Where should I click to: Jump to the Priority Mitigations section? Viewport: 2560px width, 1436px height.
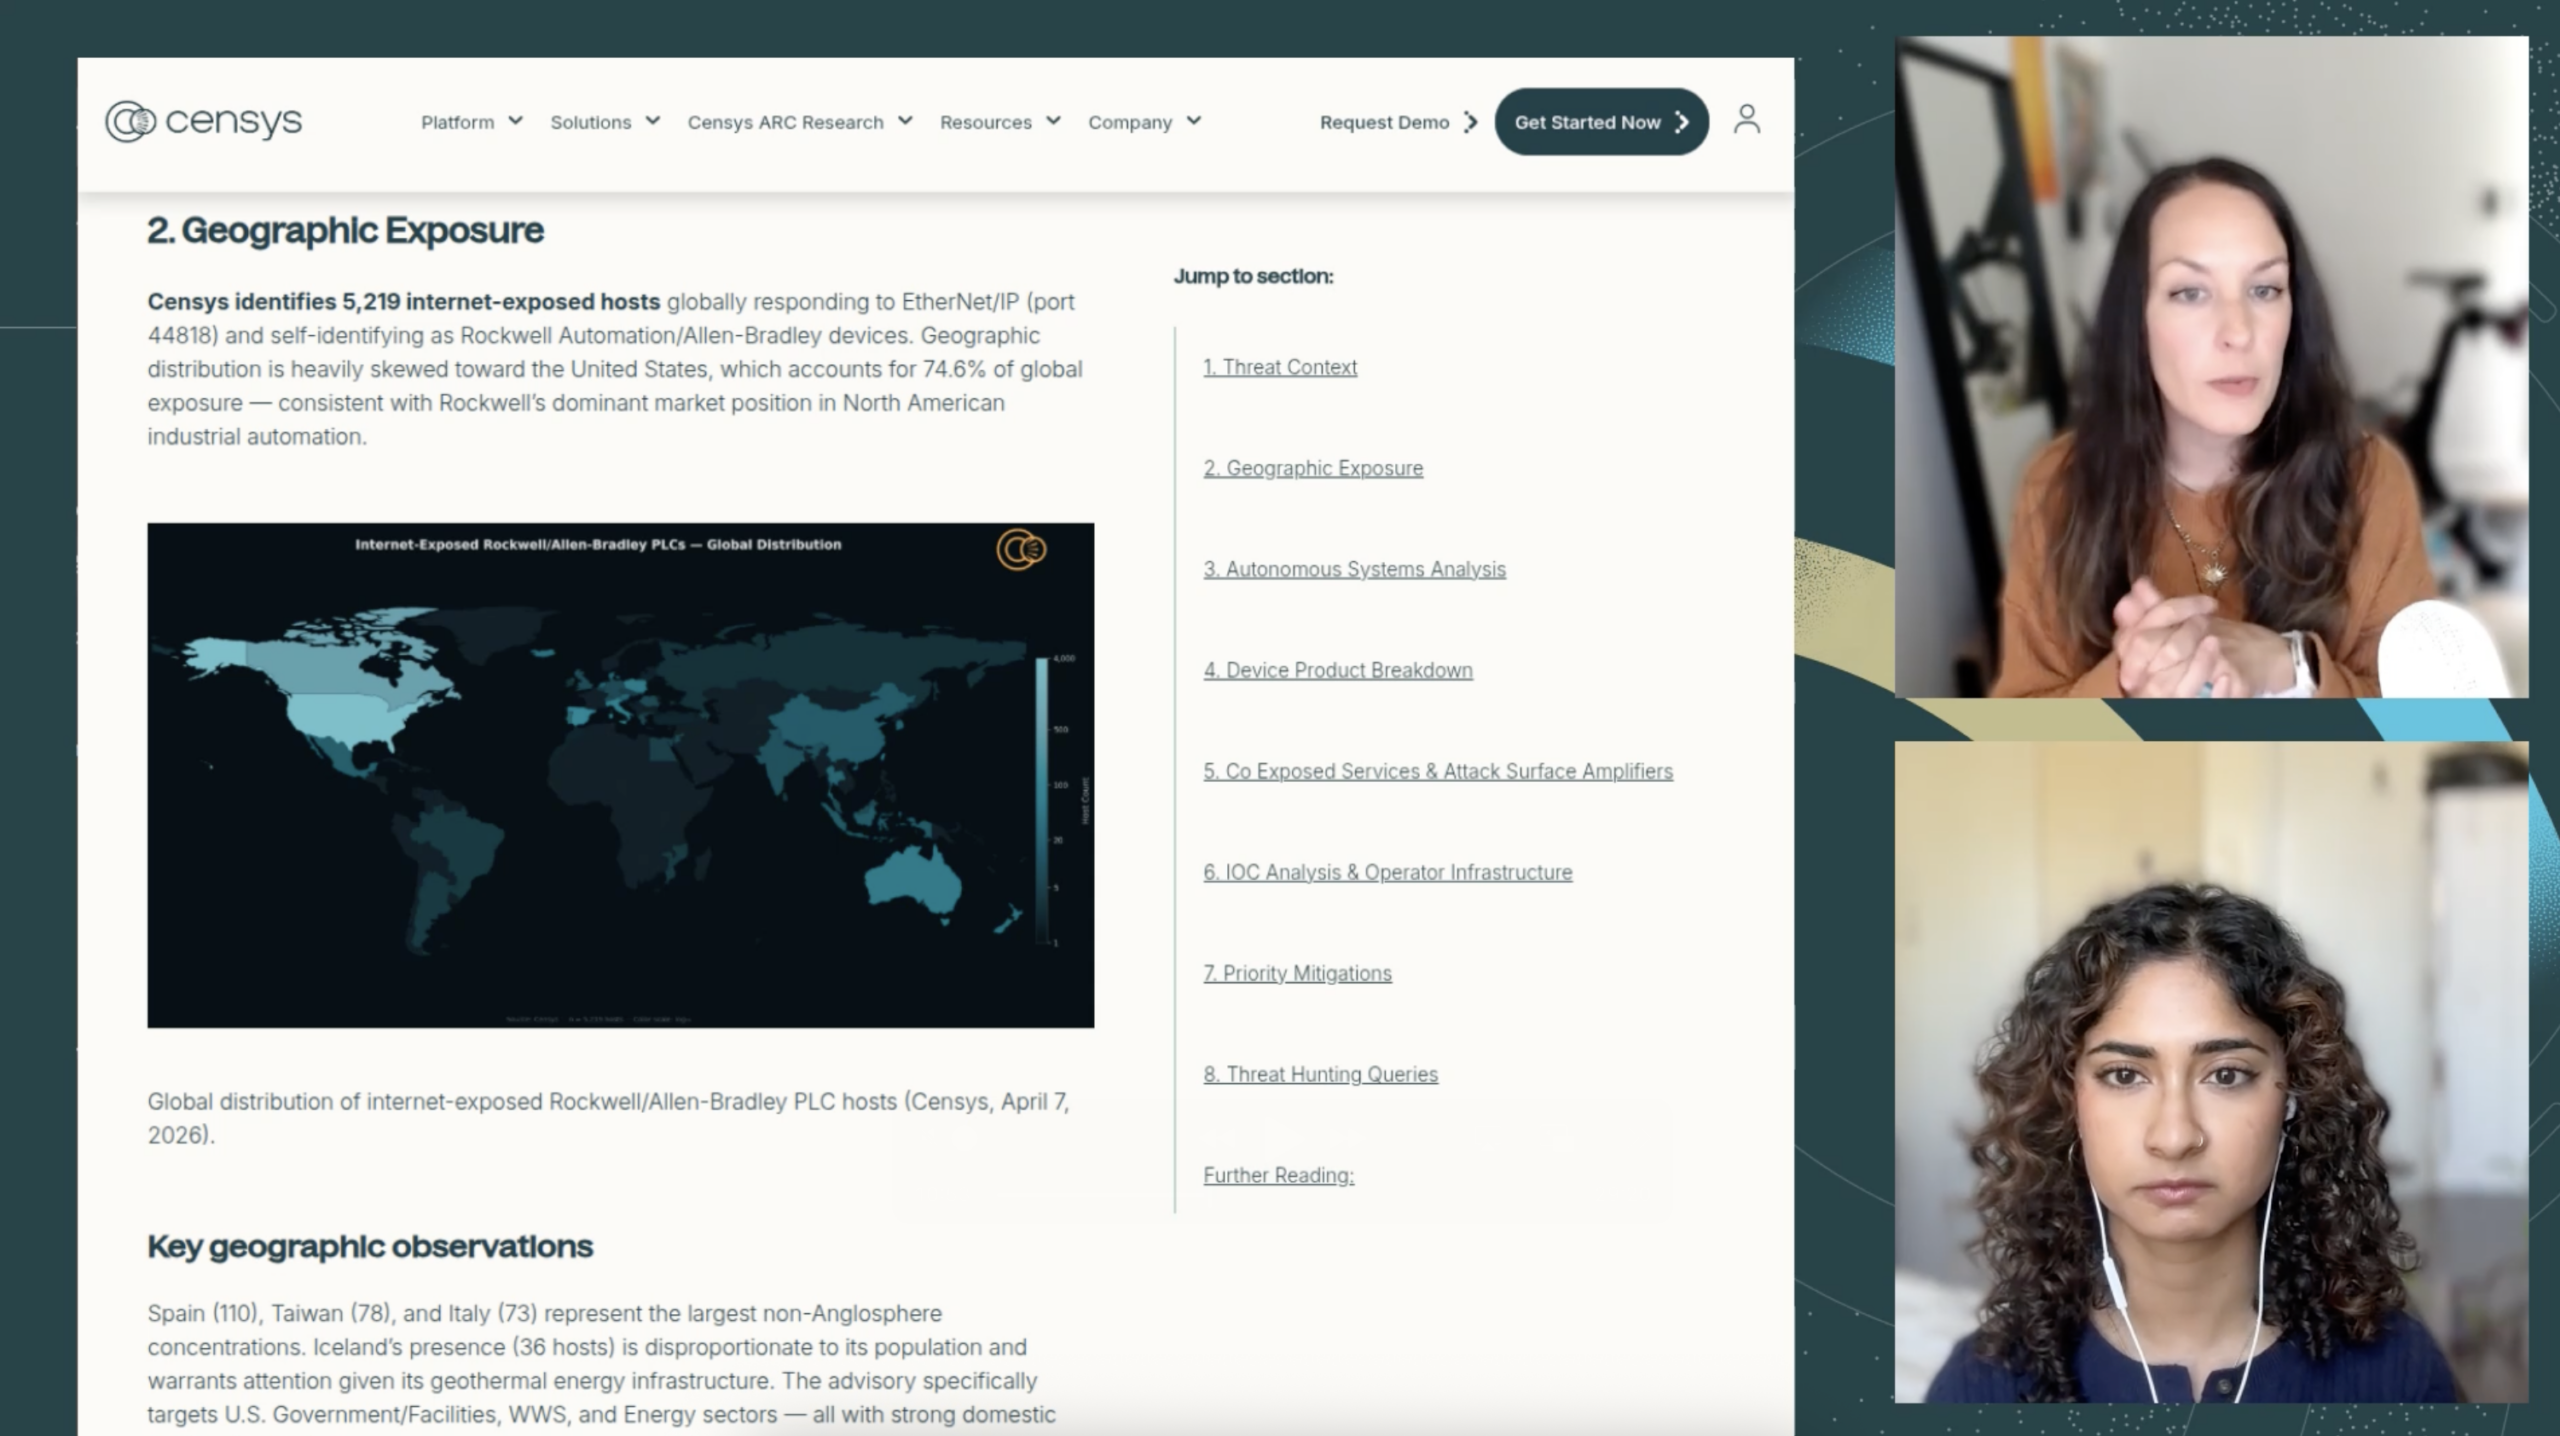[x=1298, y=972]
